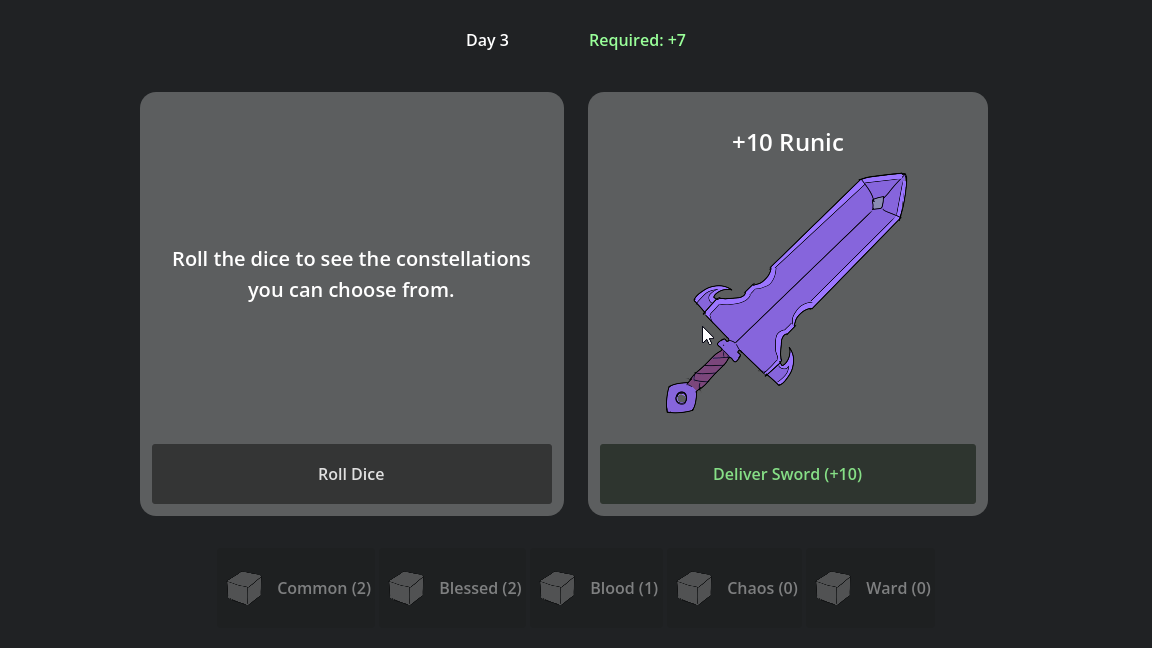Viewport: 1152px width, 648px height.
Task: Select the Common (2) dice label
Action: point(324,588)
